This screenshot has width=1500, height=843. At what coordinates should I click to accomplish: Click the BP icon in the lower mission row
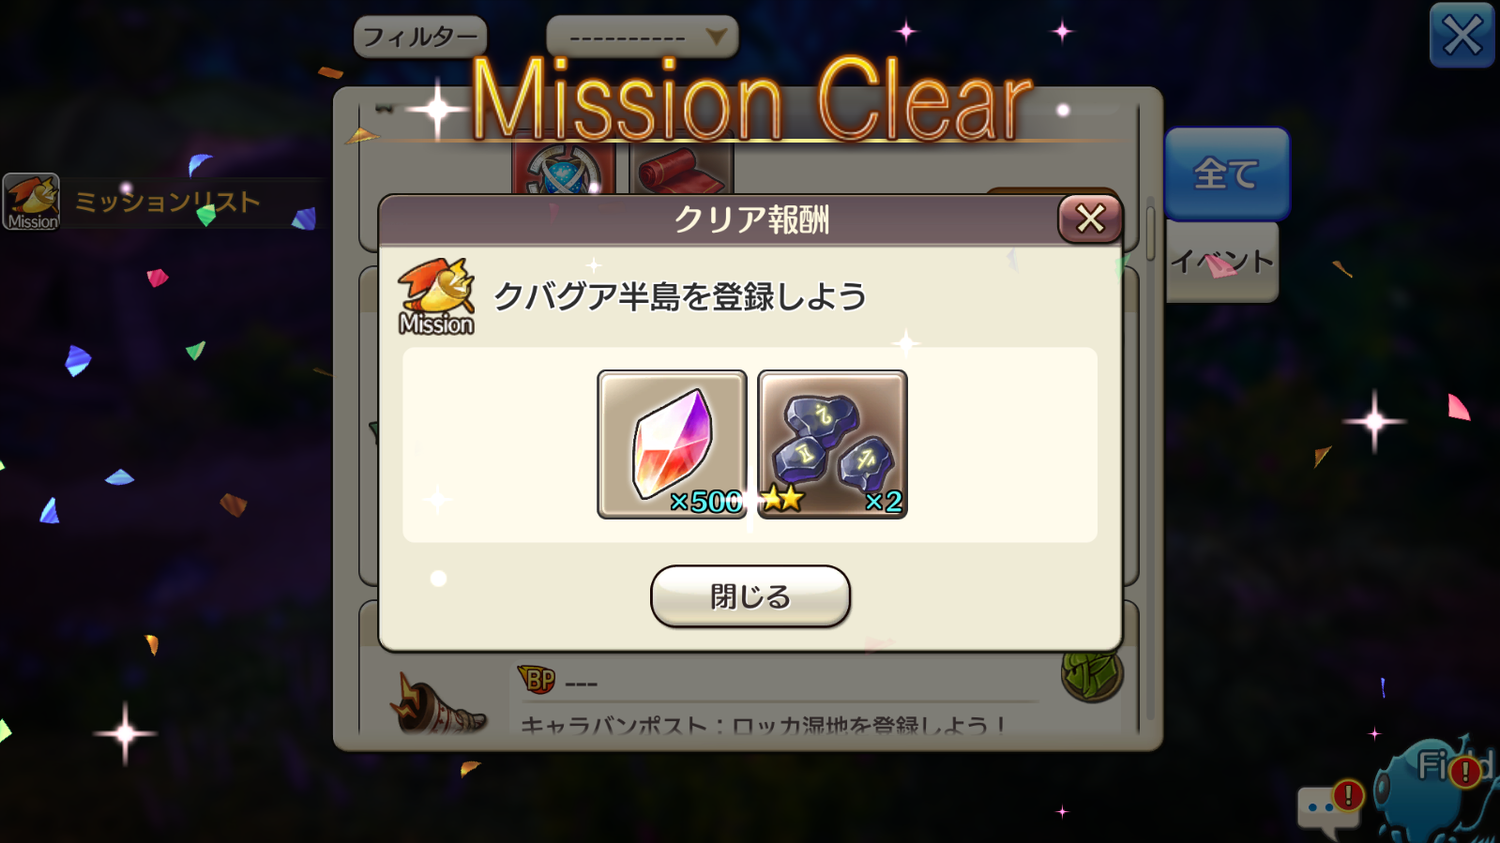(537, 680)
